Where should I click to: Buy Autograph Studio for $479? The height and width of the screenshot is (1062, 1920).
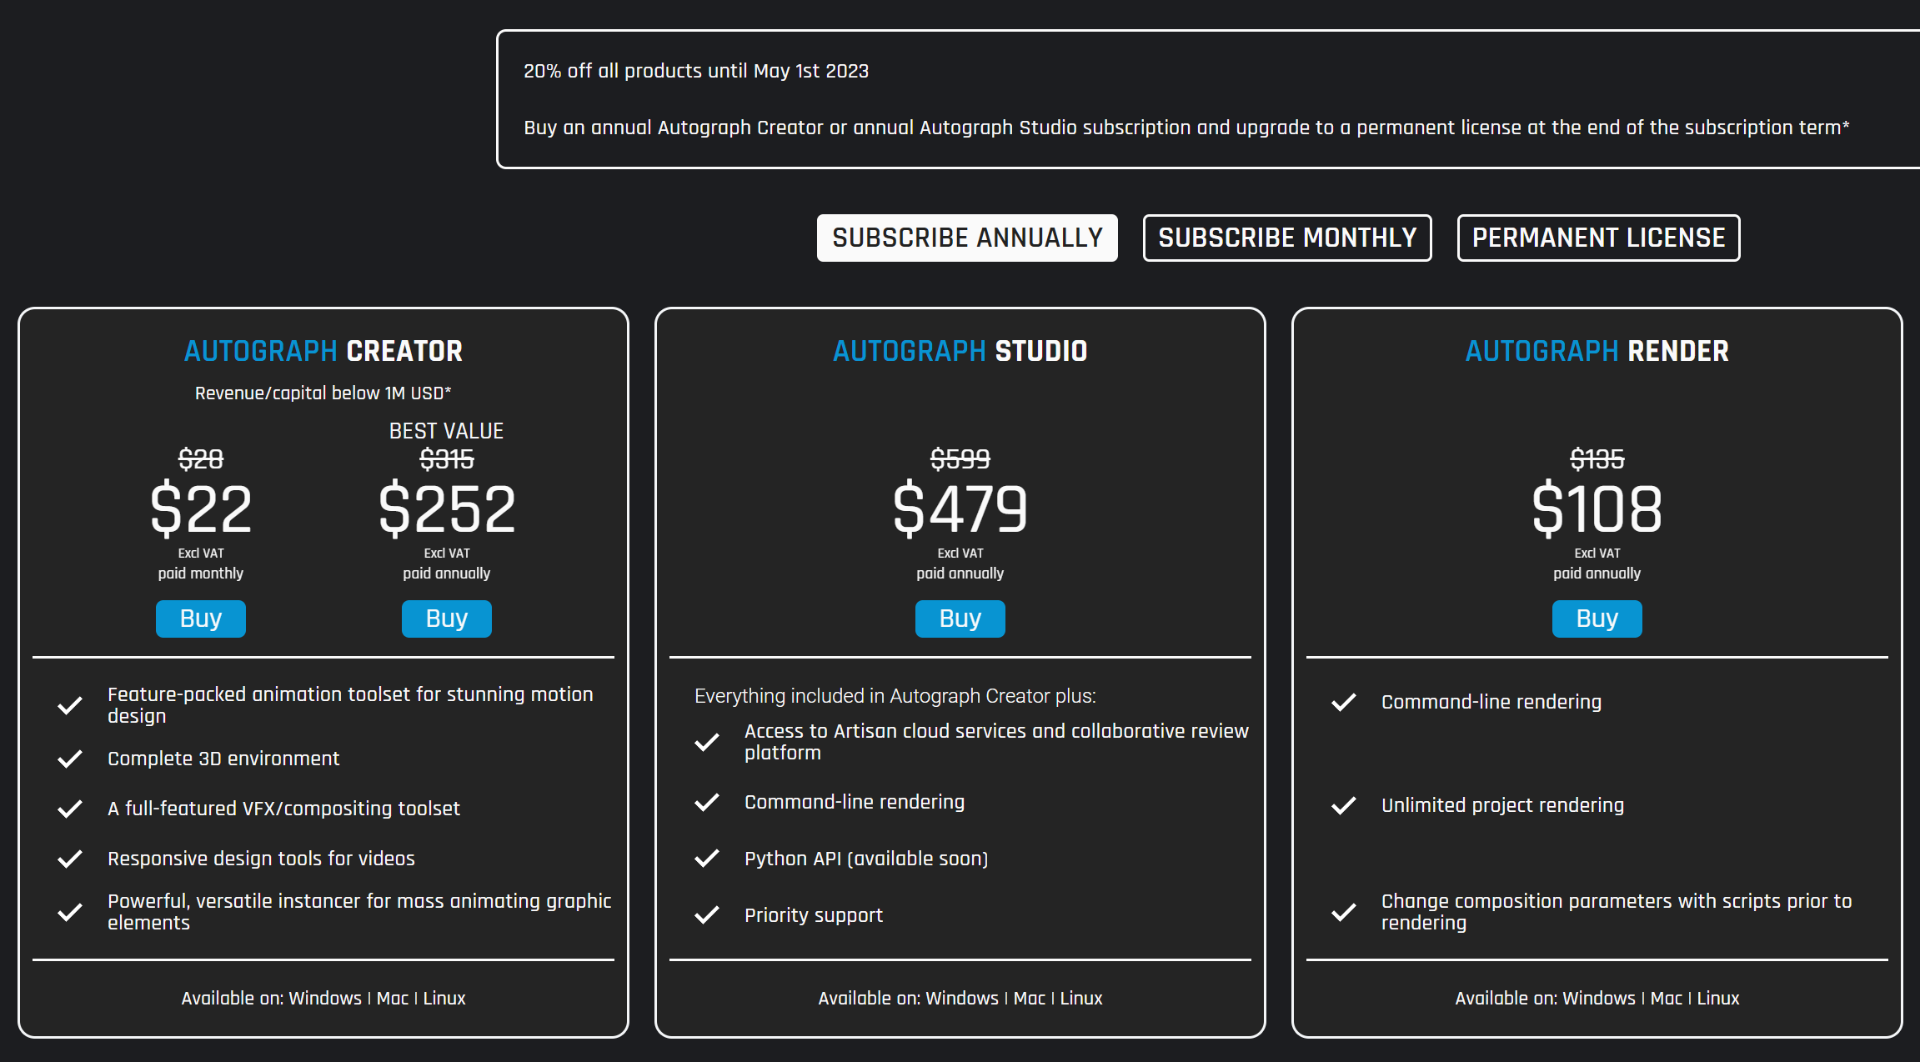coord(960,619)
